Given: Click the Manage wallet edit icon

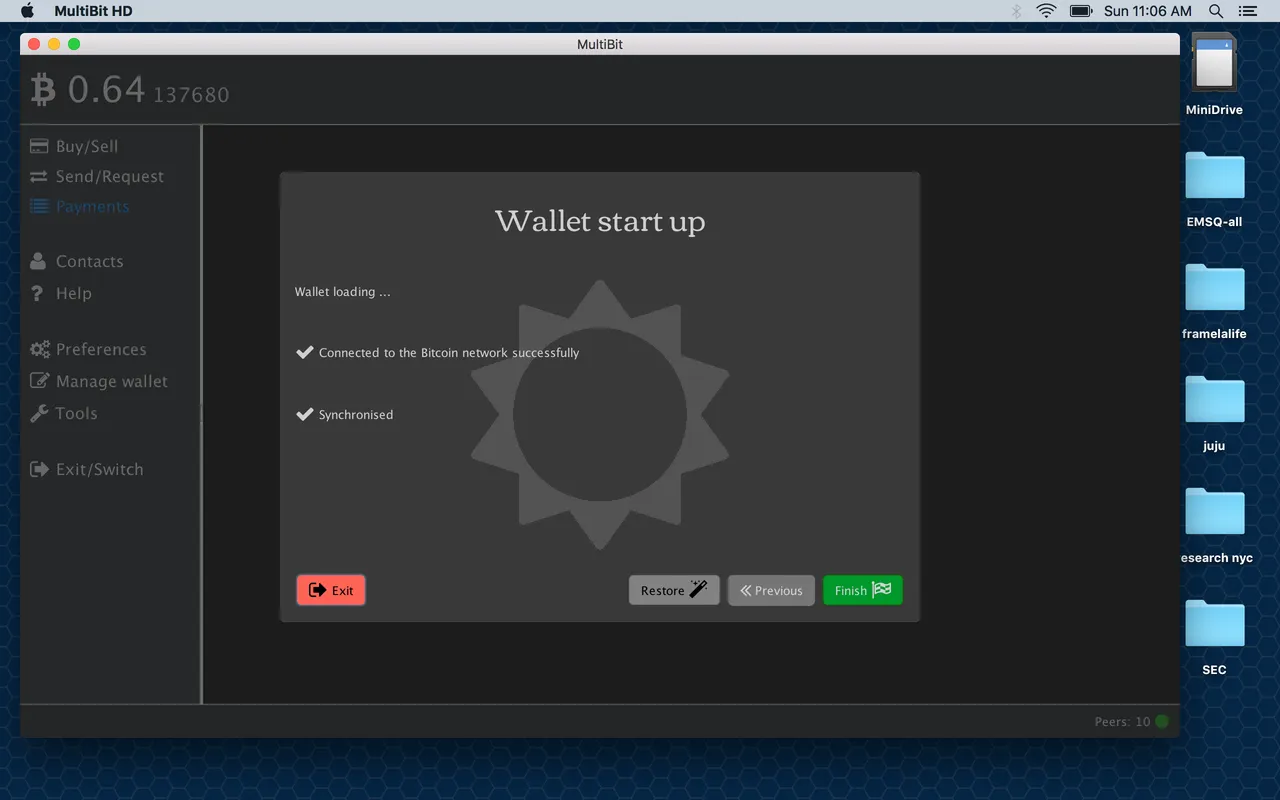Looking at the screenshot, I should tap(40, 381).
